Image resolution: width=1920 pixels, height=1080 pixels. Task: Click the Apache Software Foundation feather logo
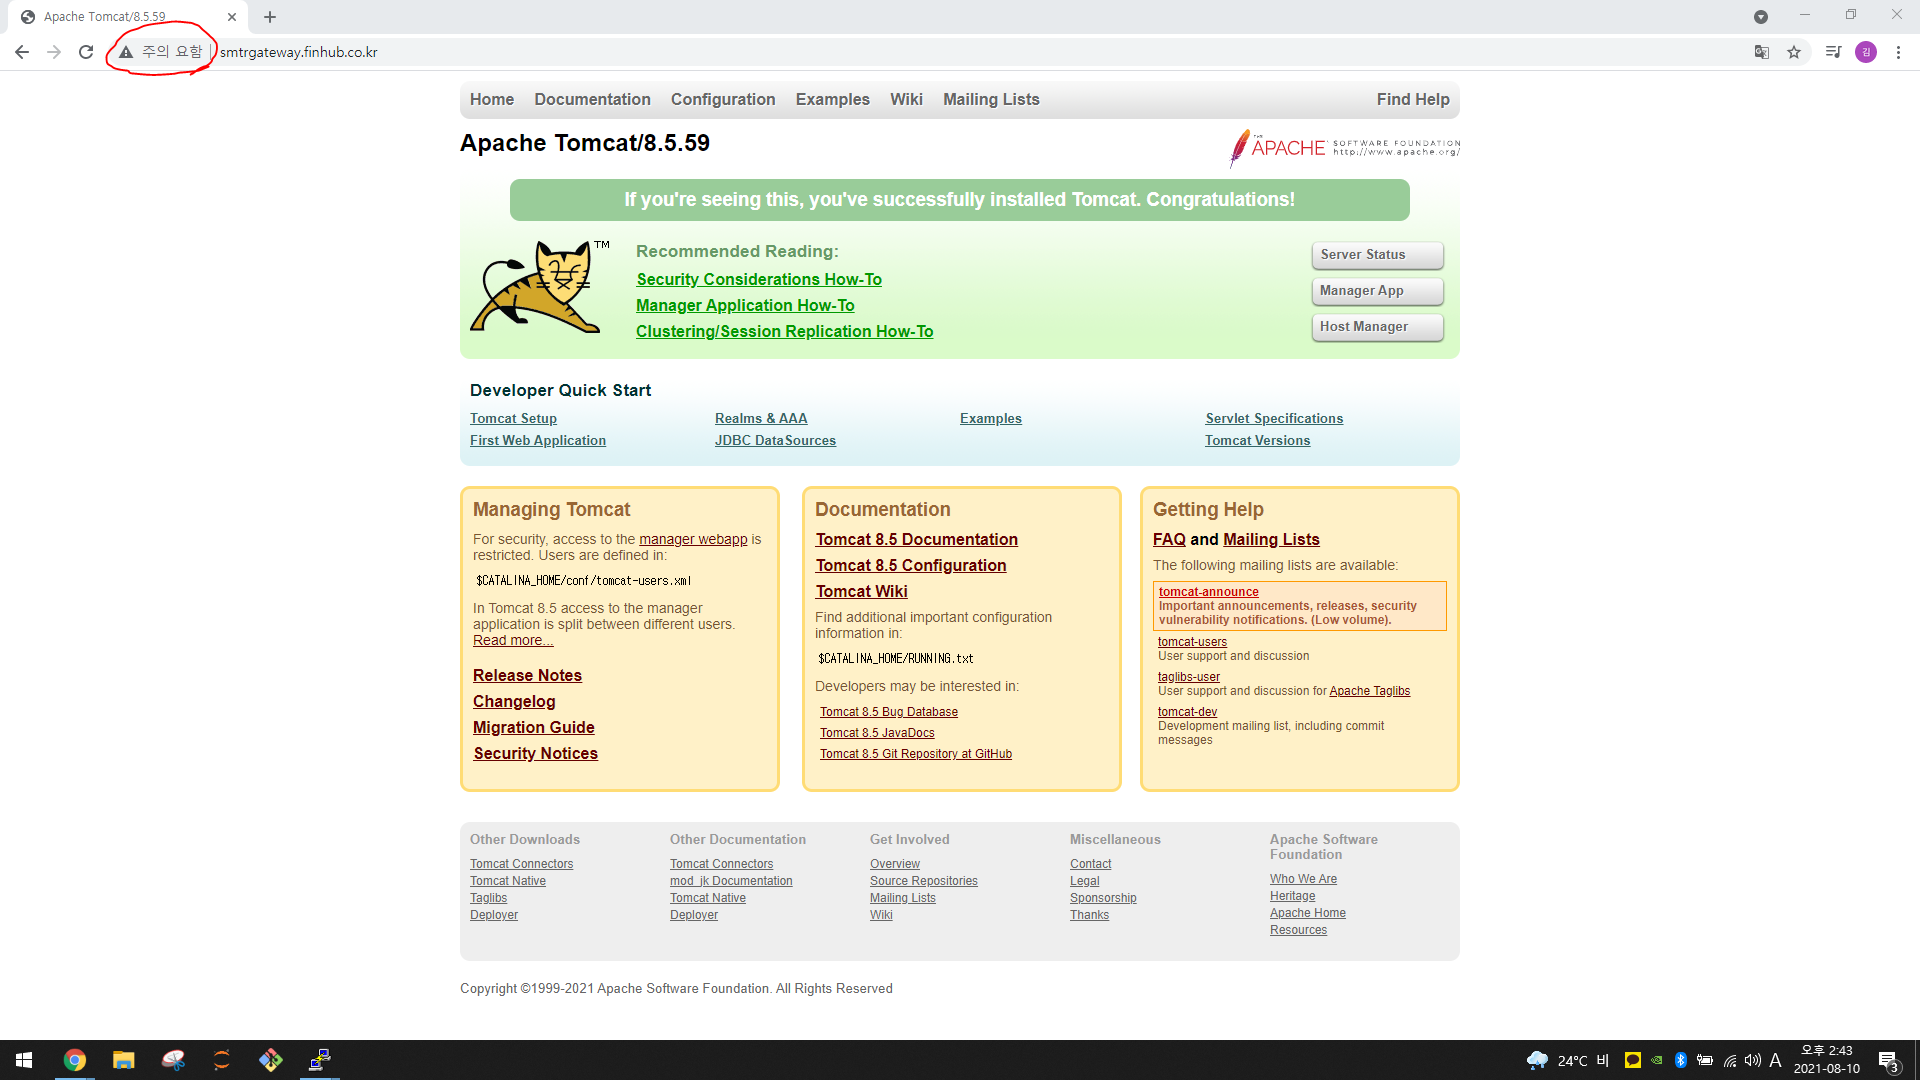click(1345, 148)
